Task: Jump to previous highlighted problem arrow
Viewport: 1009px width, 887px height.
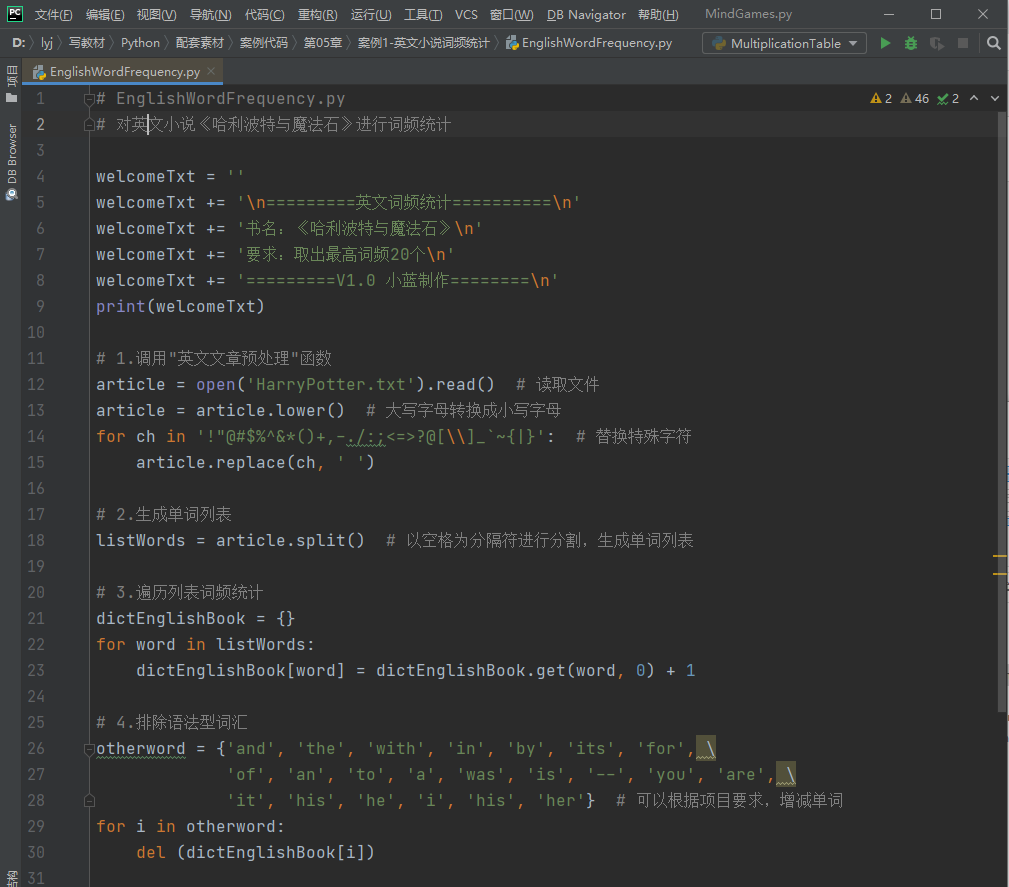Action: click(975, 98)
